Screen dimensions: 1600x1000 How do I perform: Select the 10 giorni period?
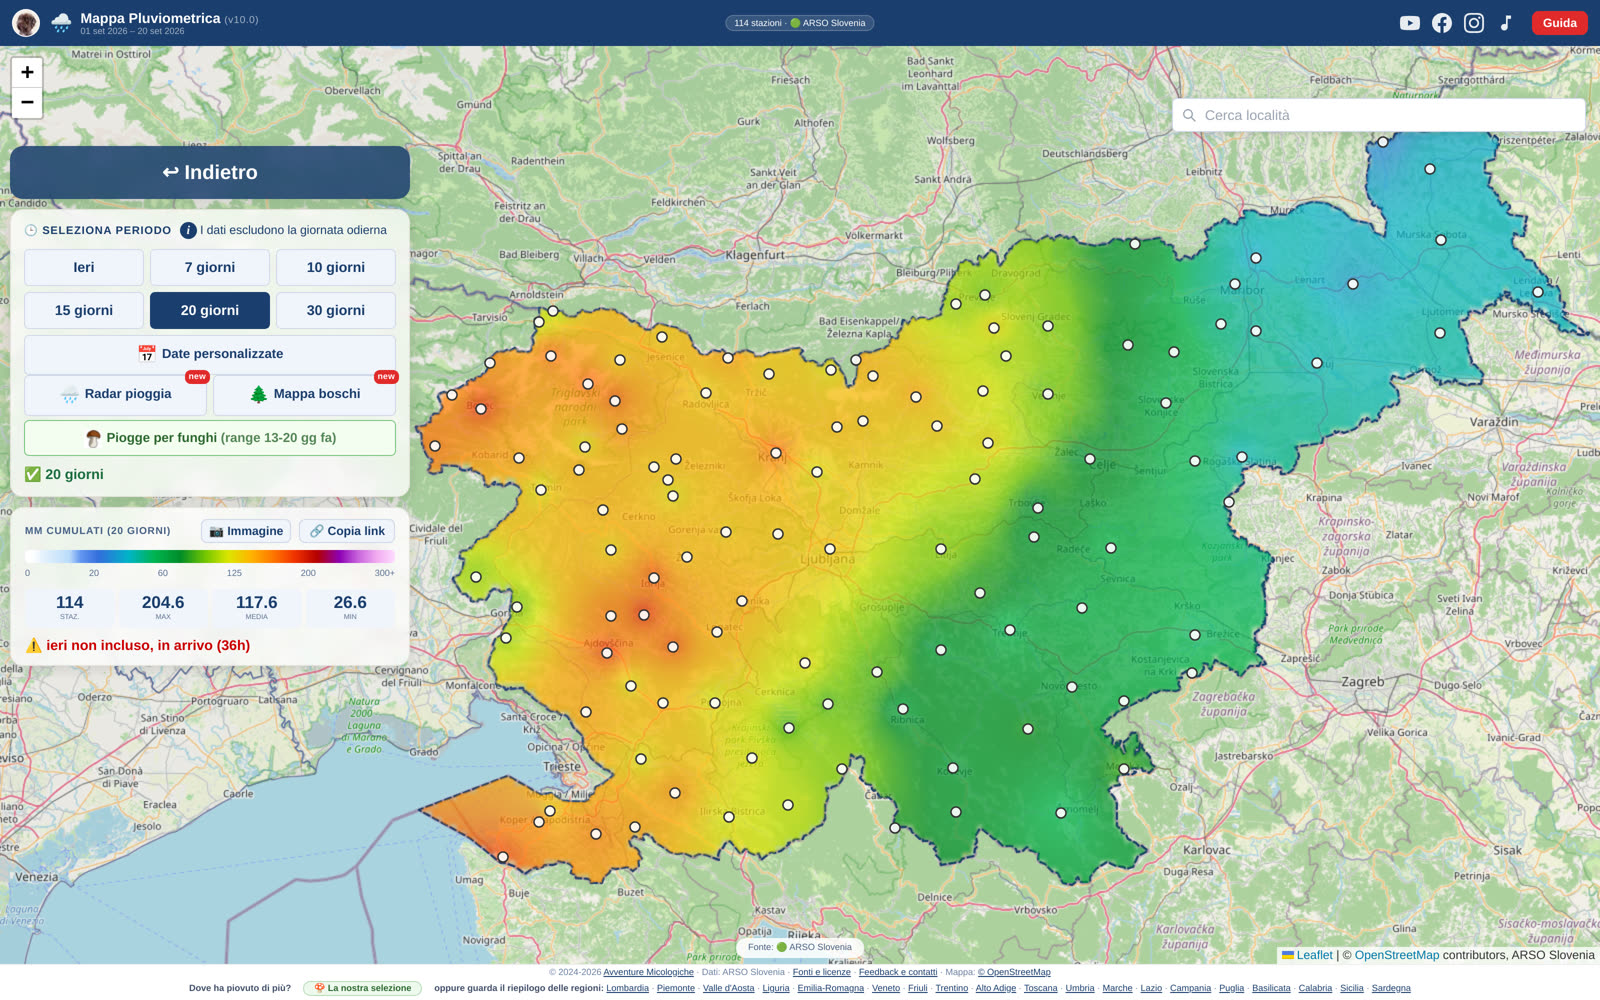(x=336, y=267)
